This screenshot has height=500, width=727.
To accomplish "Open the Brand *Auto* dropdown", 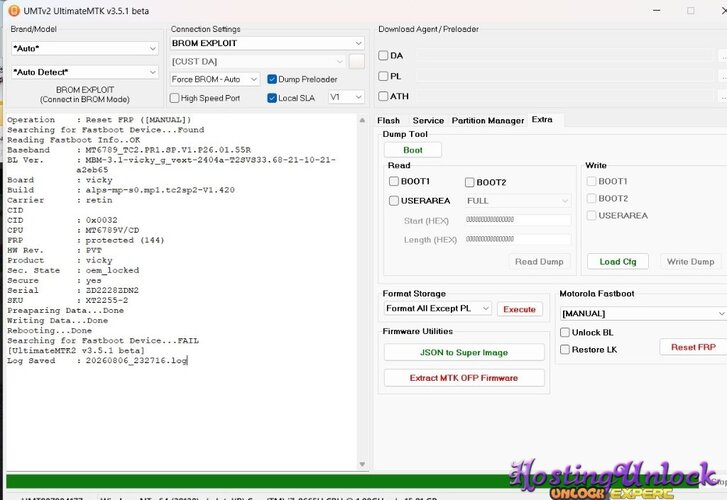I will 84,48.
